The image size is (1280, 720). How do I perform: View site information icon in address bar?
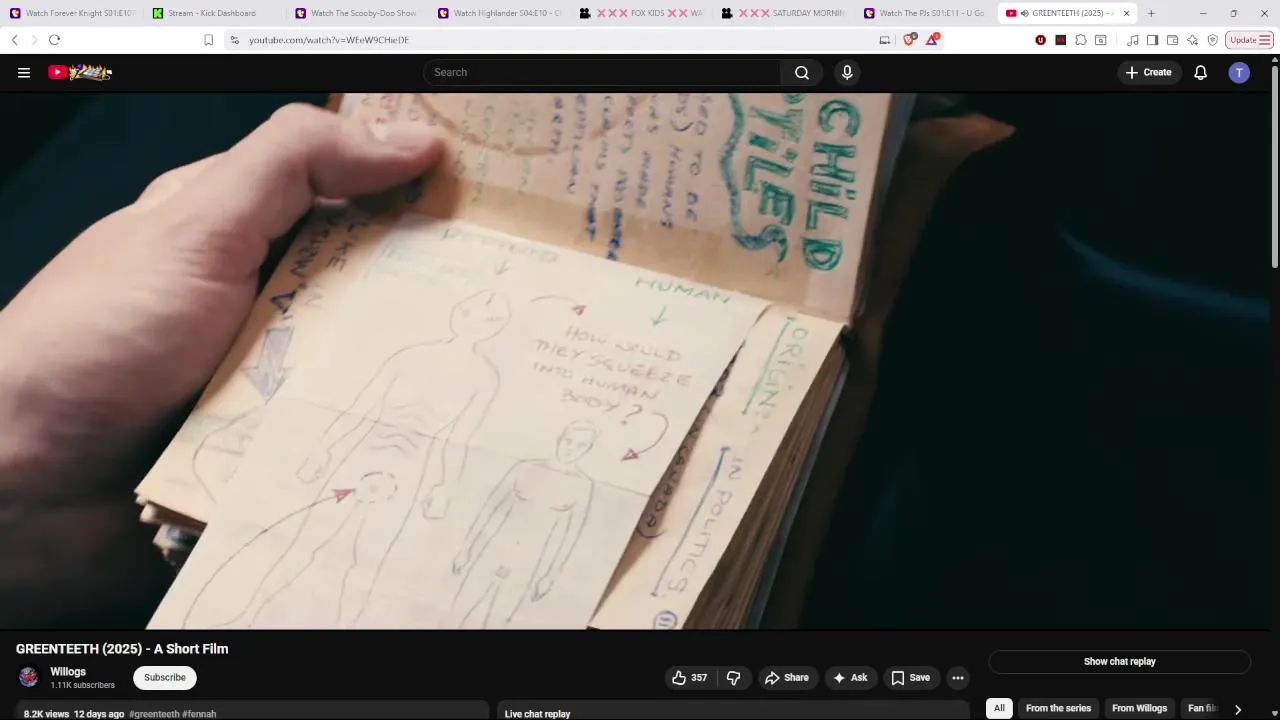(234, 40)
